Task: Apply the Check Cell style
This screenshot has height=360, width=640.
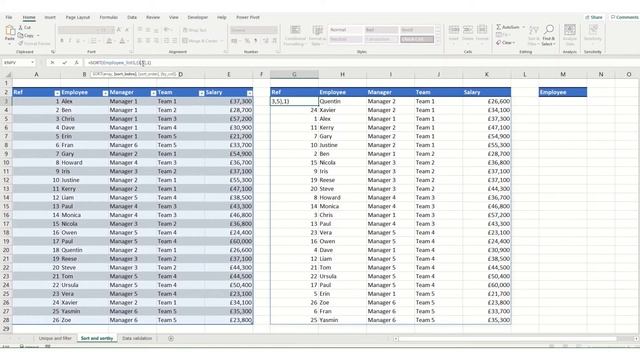Action: click(416, 39)
